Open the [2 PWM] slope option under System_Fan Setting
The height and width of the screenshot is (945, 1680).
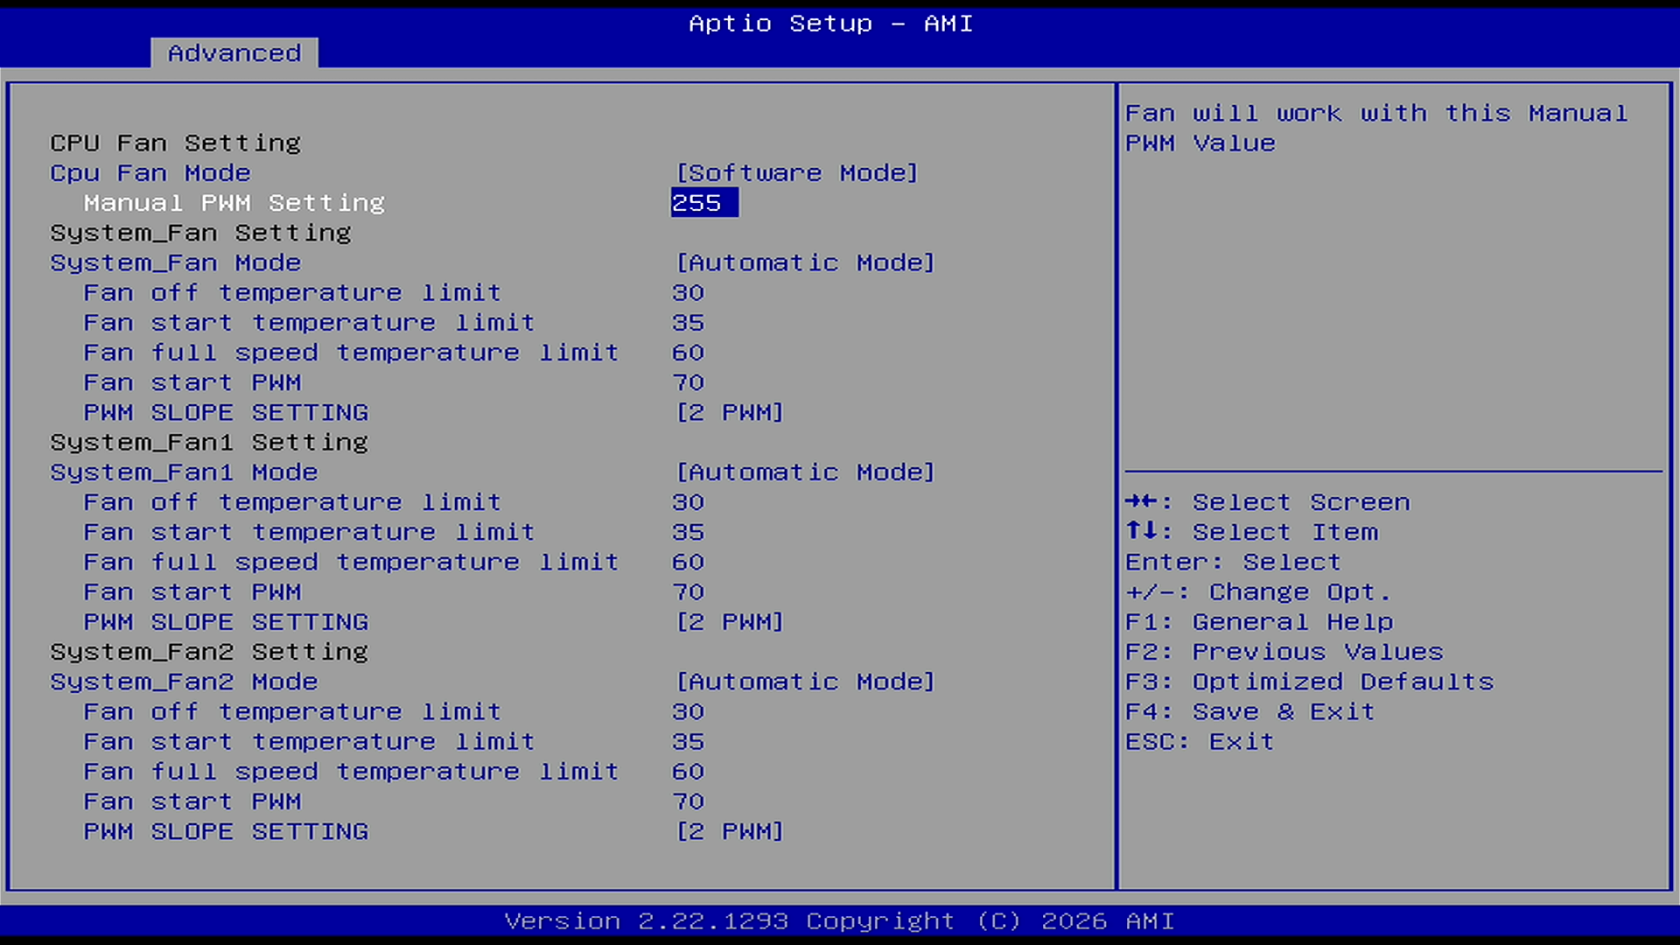click(730, 412)
